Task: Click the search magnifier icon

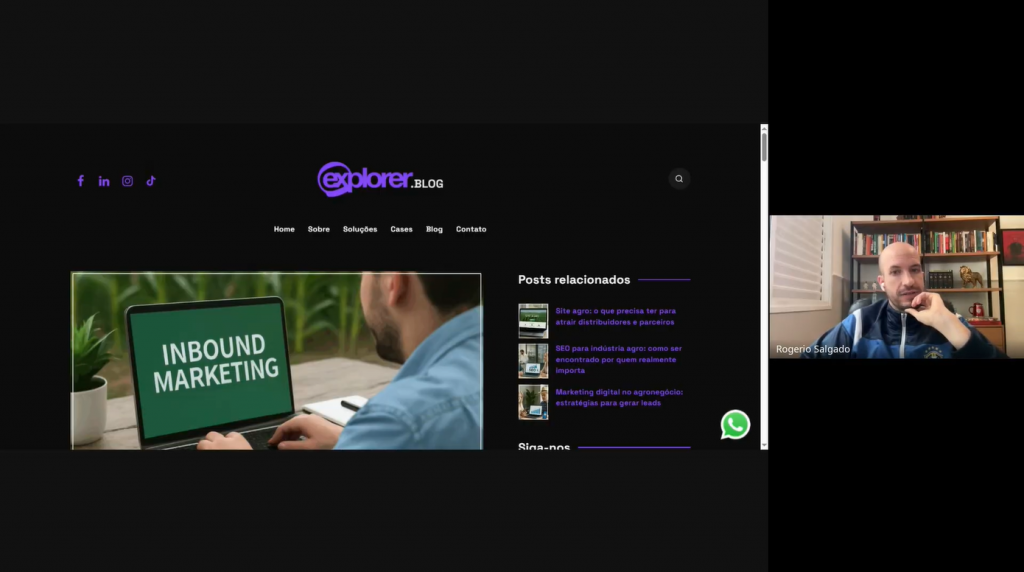Action: coord(679,179)
